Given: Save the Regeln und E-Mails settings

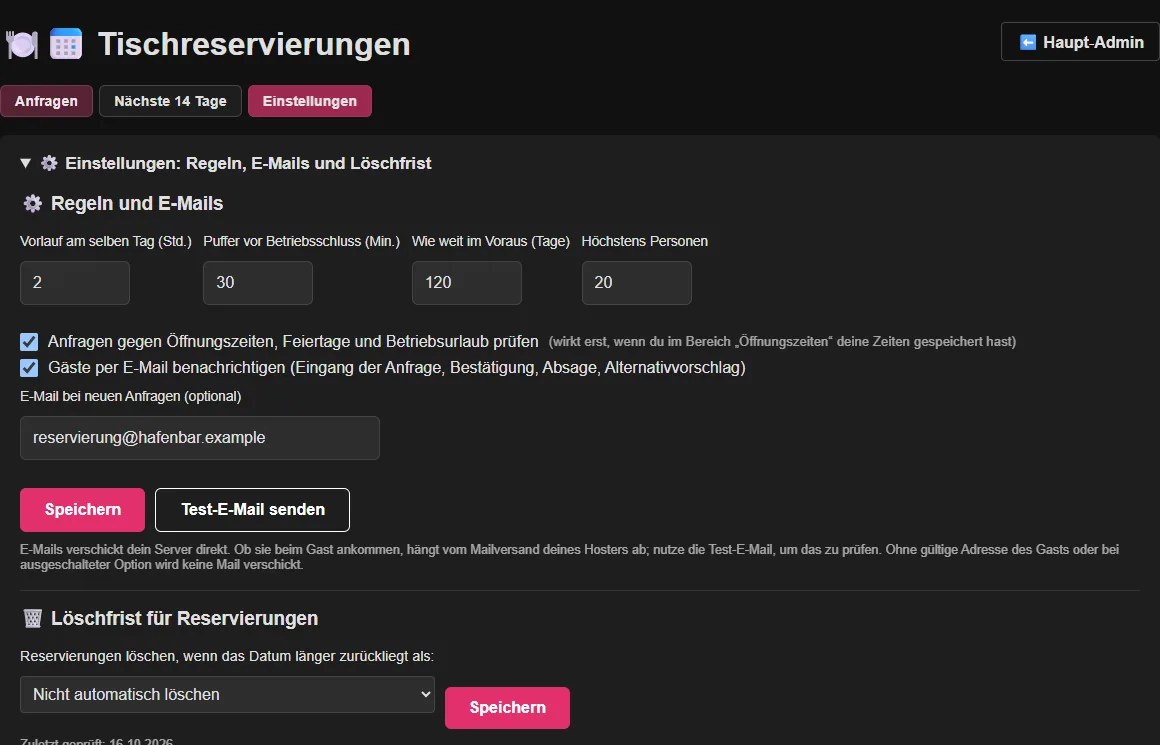Looking at the screenshot, I should point(82,510).
